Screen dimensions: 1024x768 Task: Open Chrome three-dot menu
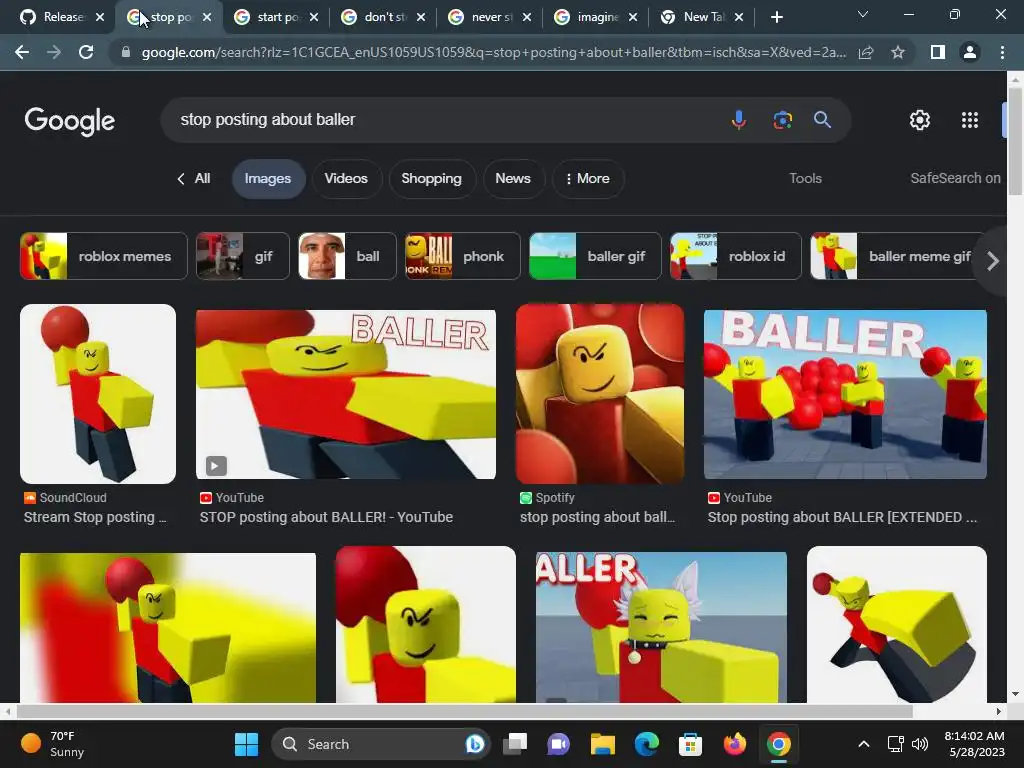[x=1002, y=52]
